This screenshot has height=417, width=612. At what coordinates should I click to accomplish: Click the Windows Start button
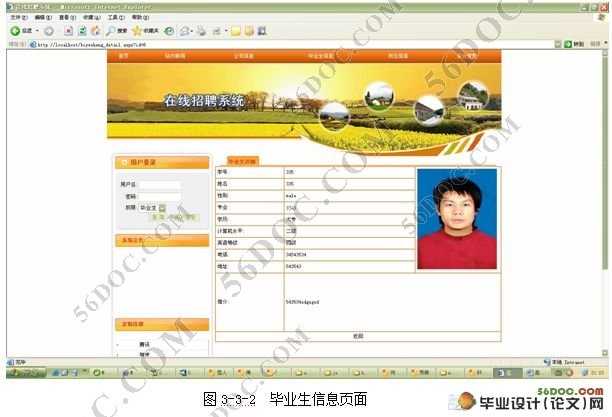24,372
